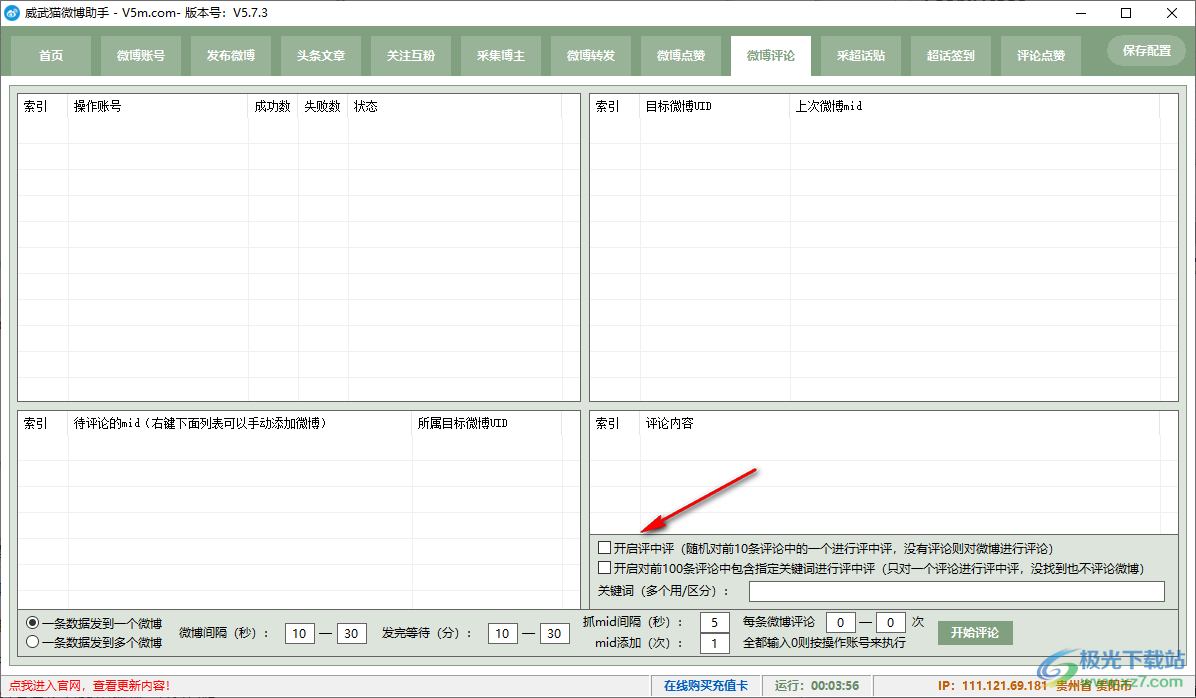This screenshot has width=1196, height=698.
Task: Click the 失败数 column header
Action: (x=323, y=106)
